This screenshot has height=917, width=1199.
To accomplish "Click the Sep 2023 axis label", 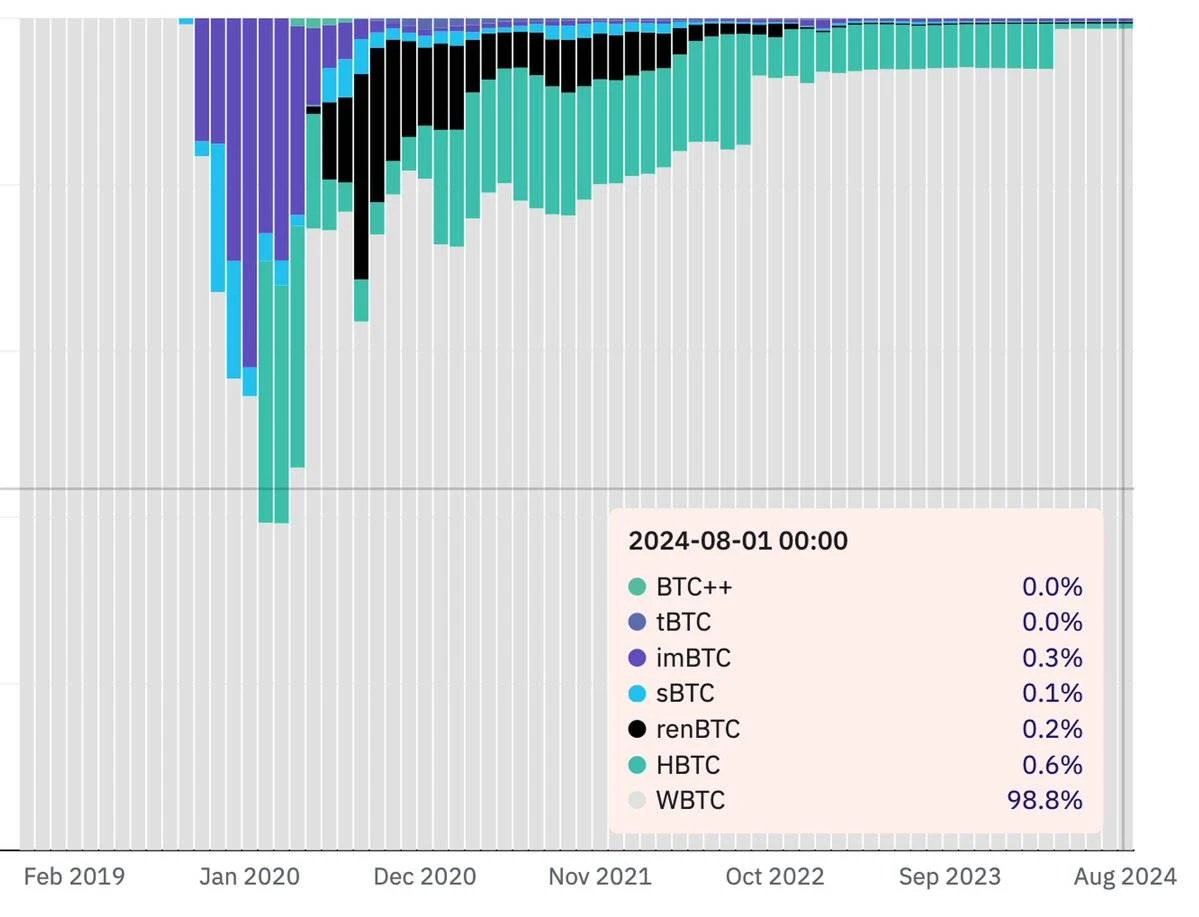I will tap(949, 877).
